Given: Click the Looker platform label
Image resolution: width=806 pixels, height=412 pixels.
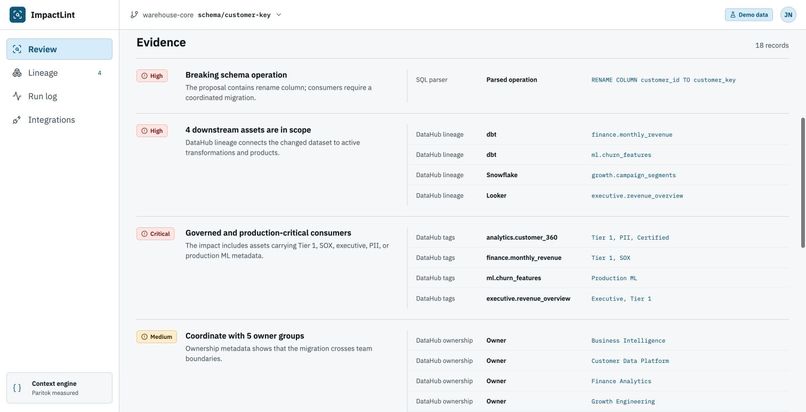Looking at the screenshot, I should tap(496, 196).
